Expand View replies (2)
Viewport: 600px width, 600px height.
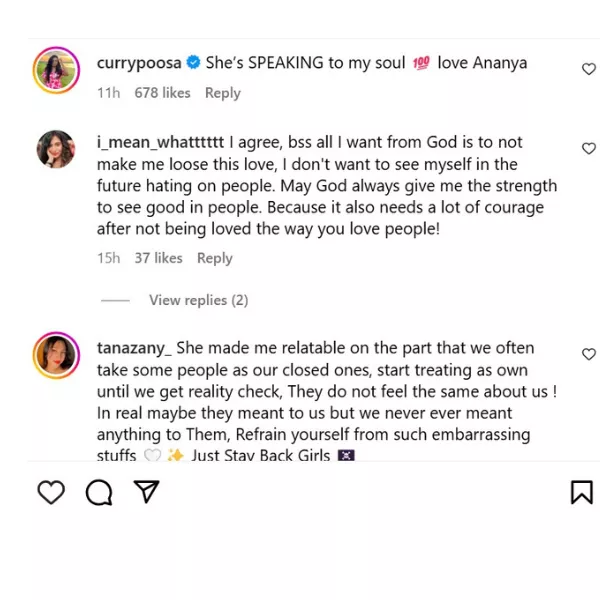pos(198,300)
